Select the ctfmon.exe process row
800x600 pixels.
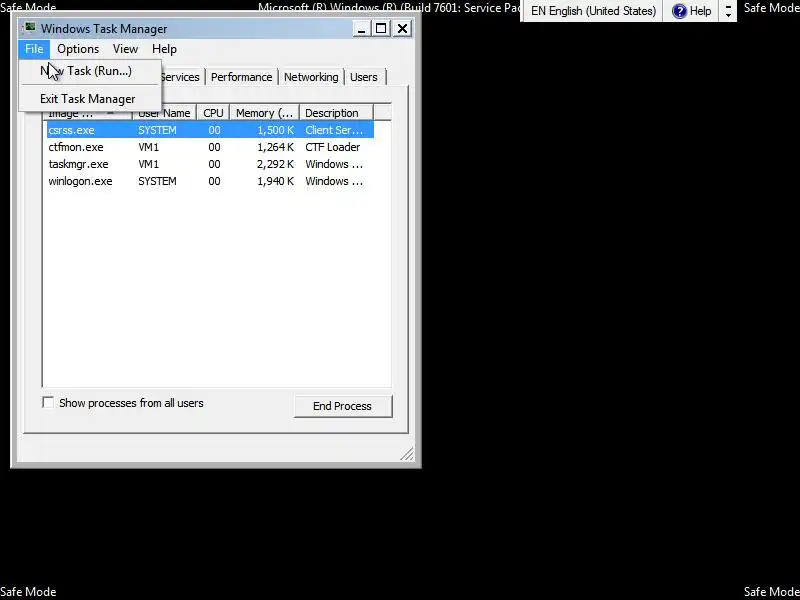tap(210, 147)
